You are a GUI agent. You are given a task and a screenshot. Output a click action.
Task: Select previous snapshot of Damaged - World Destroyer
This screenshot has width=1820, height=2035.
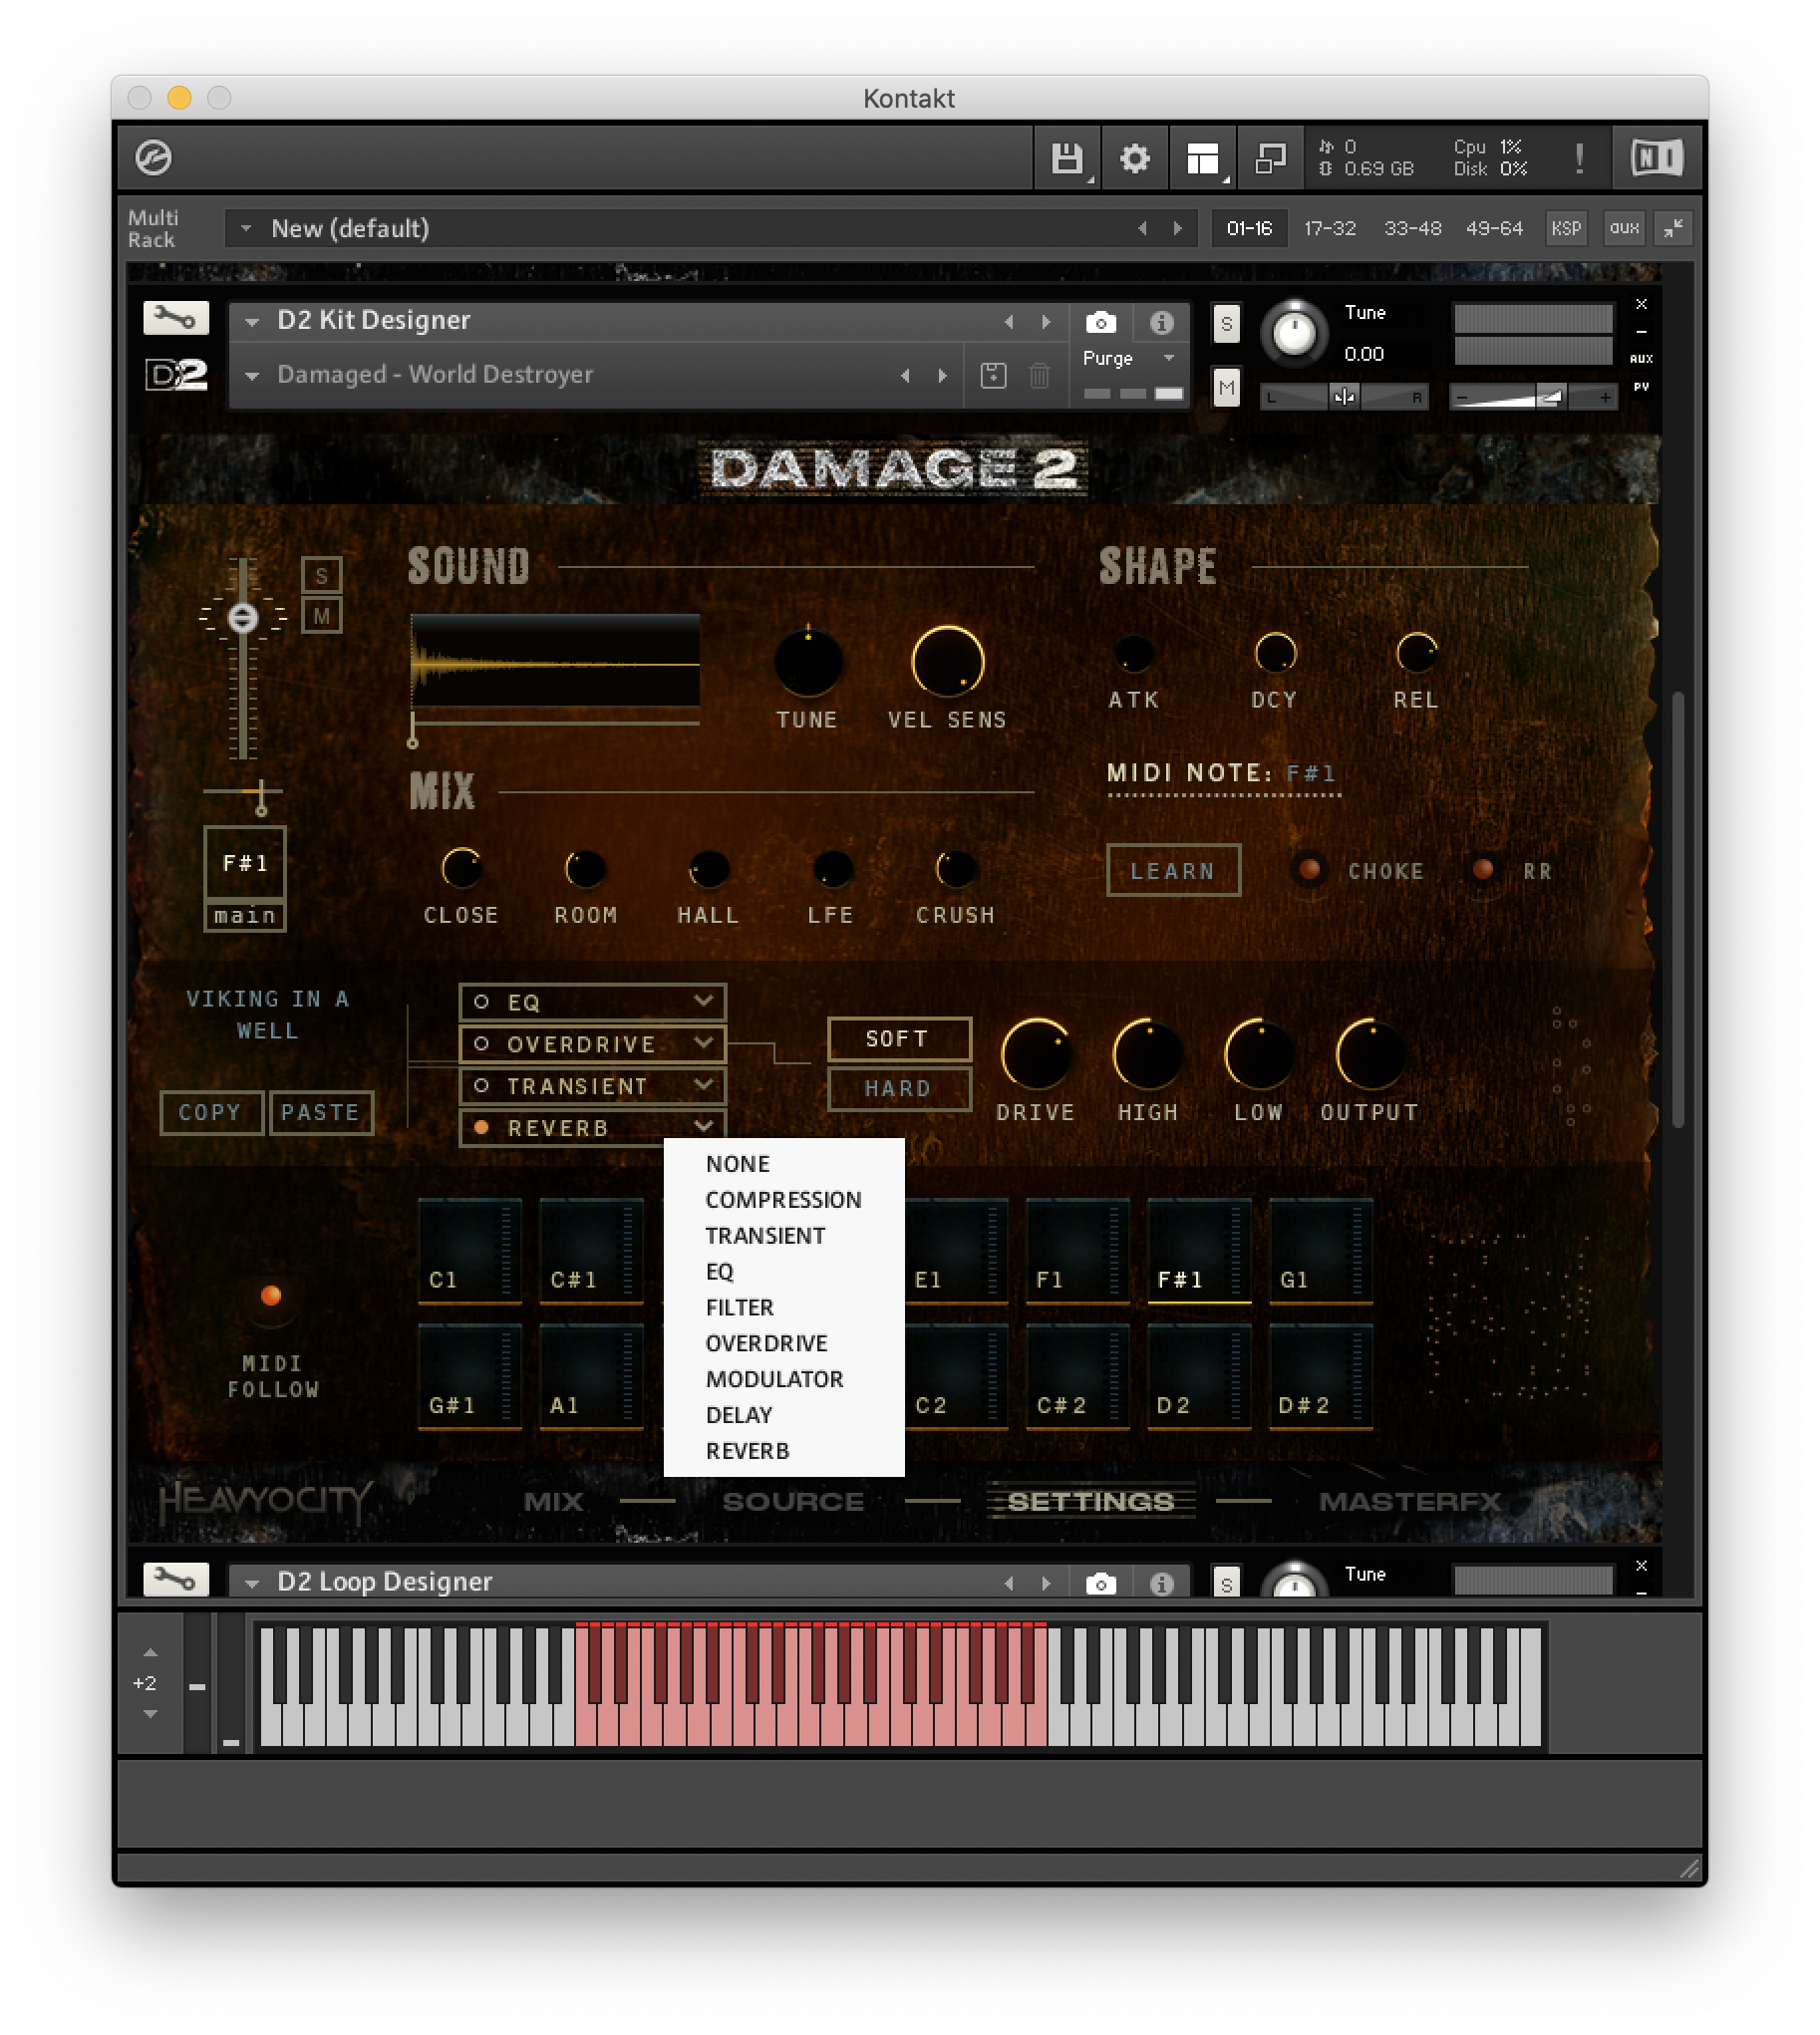coord(906,376)
